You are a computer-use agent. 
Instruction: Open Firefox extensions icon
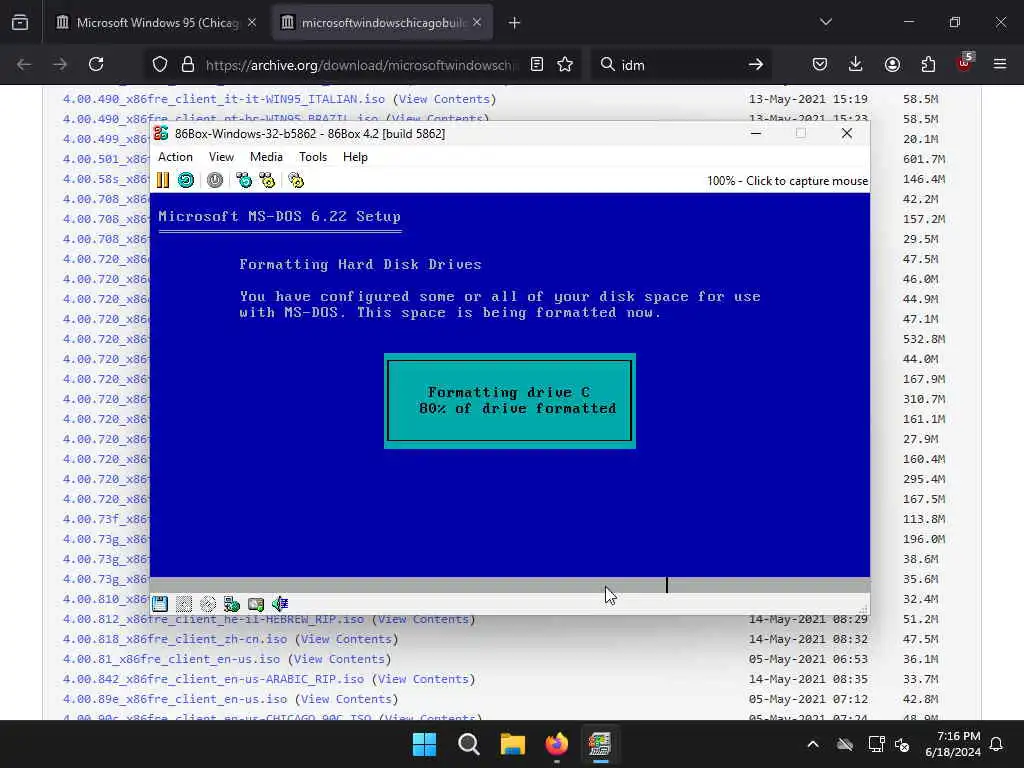click(x=928, y=64)
